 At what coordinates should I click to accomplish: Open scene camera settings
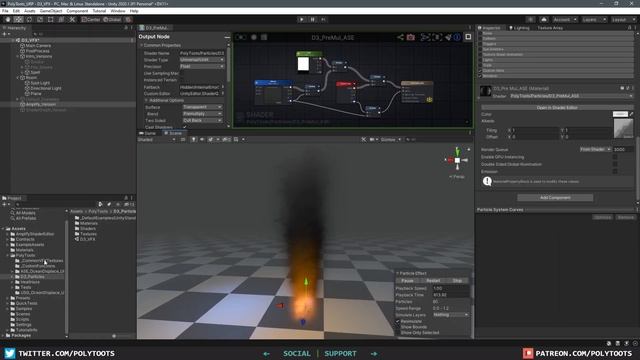tap(373, 140)
